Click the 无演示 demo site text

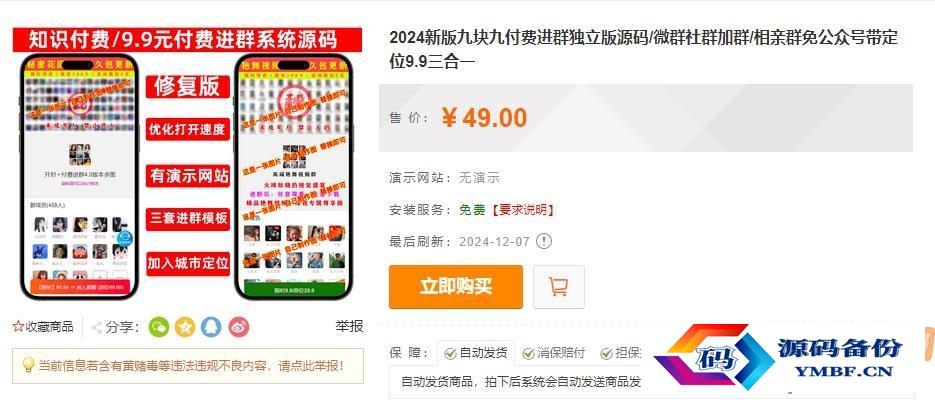coord(479,178)
